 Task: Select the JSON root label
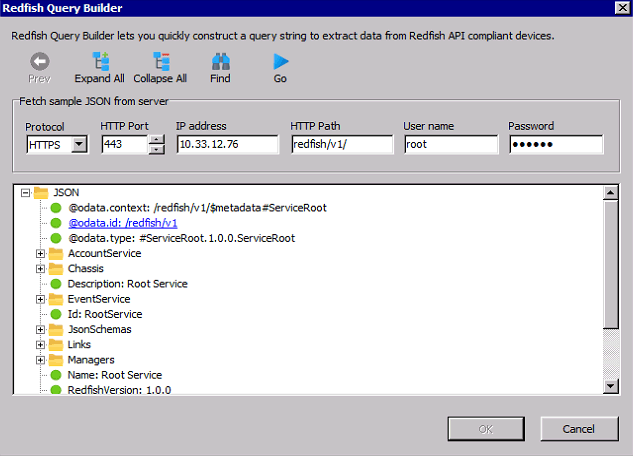pos(66,192)
